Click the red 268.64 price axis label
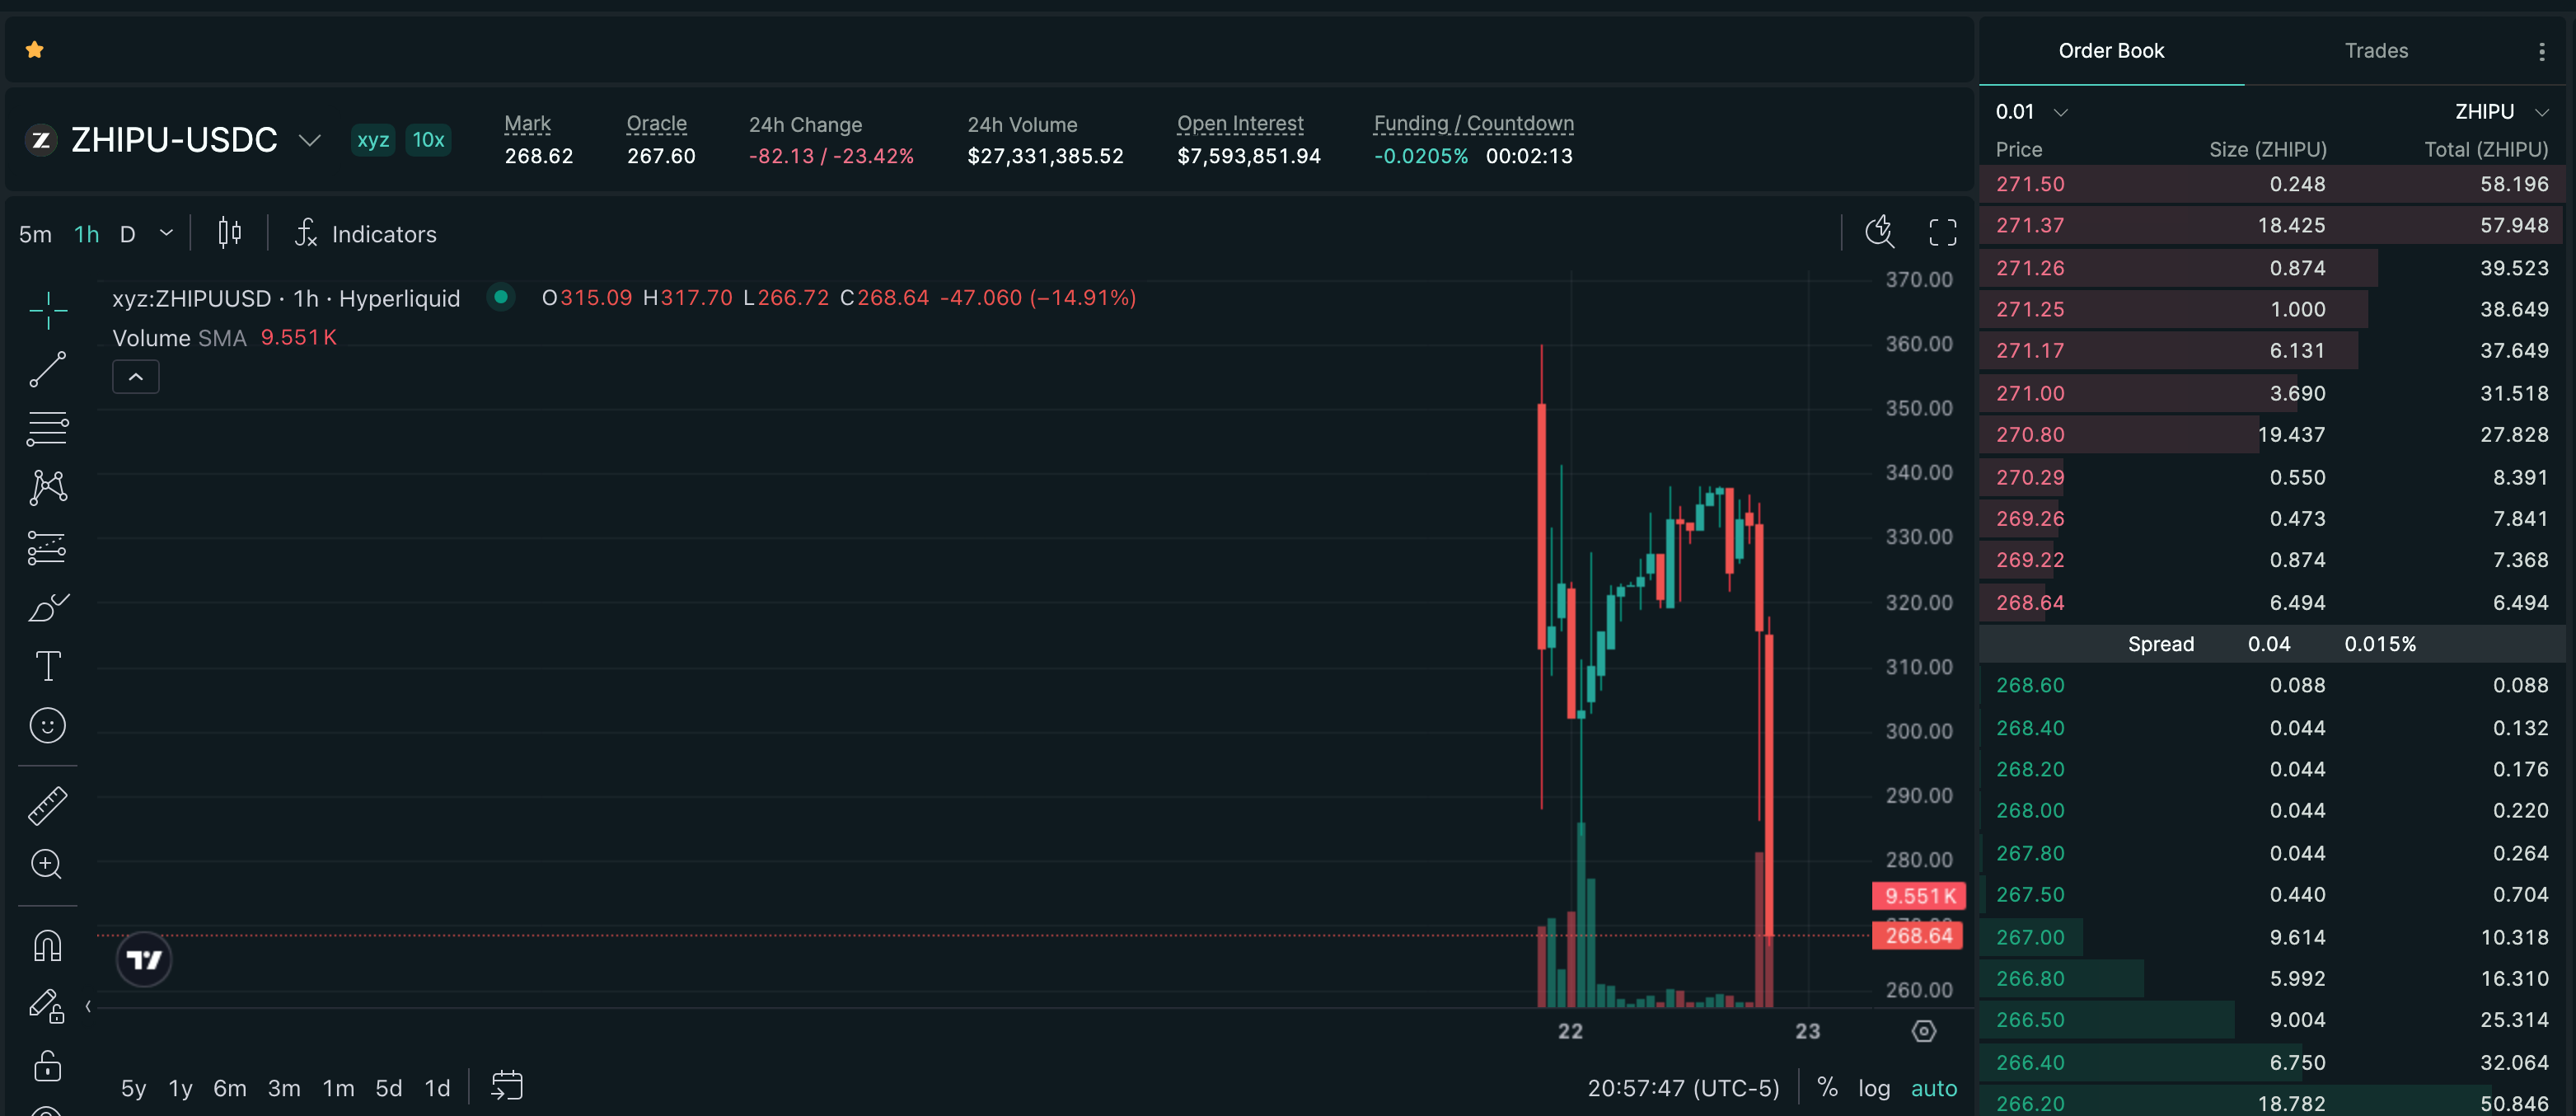The width and height of the screenshot is (2576, 1116). 1918,936
